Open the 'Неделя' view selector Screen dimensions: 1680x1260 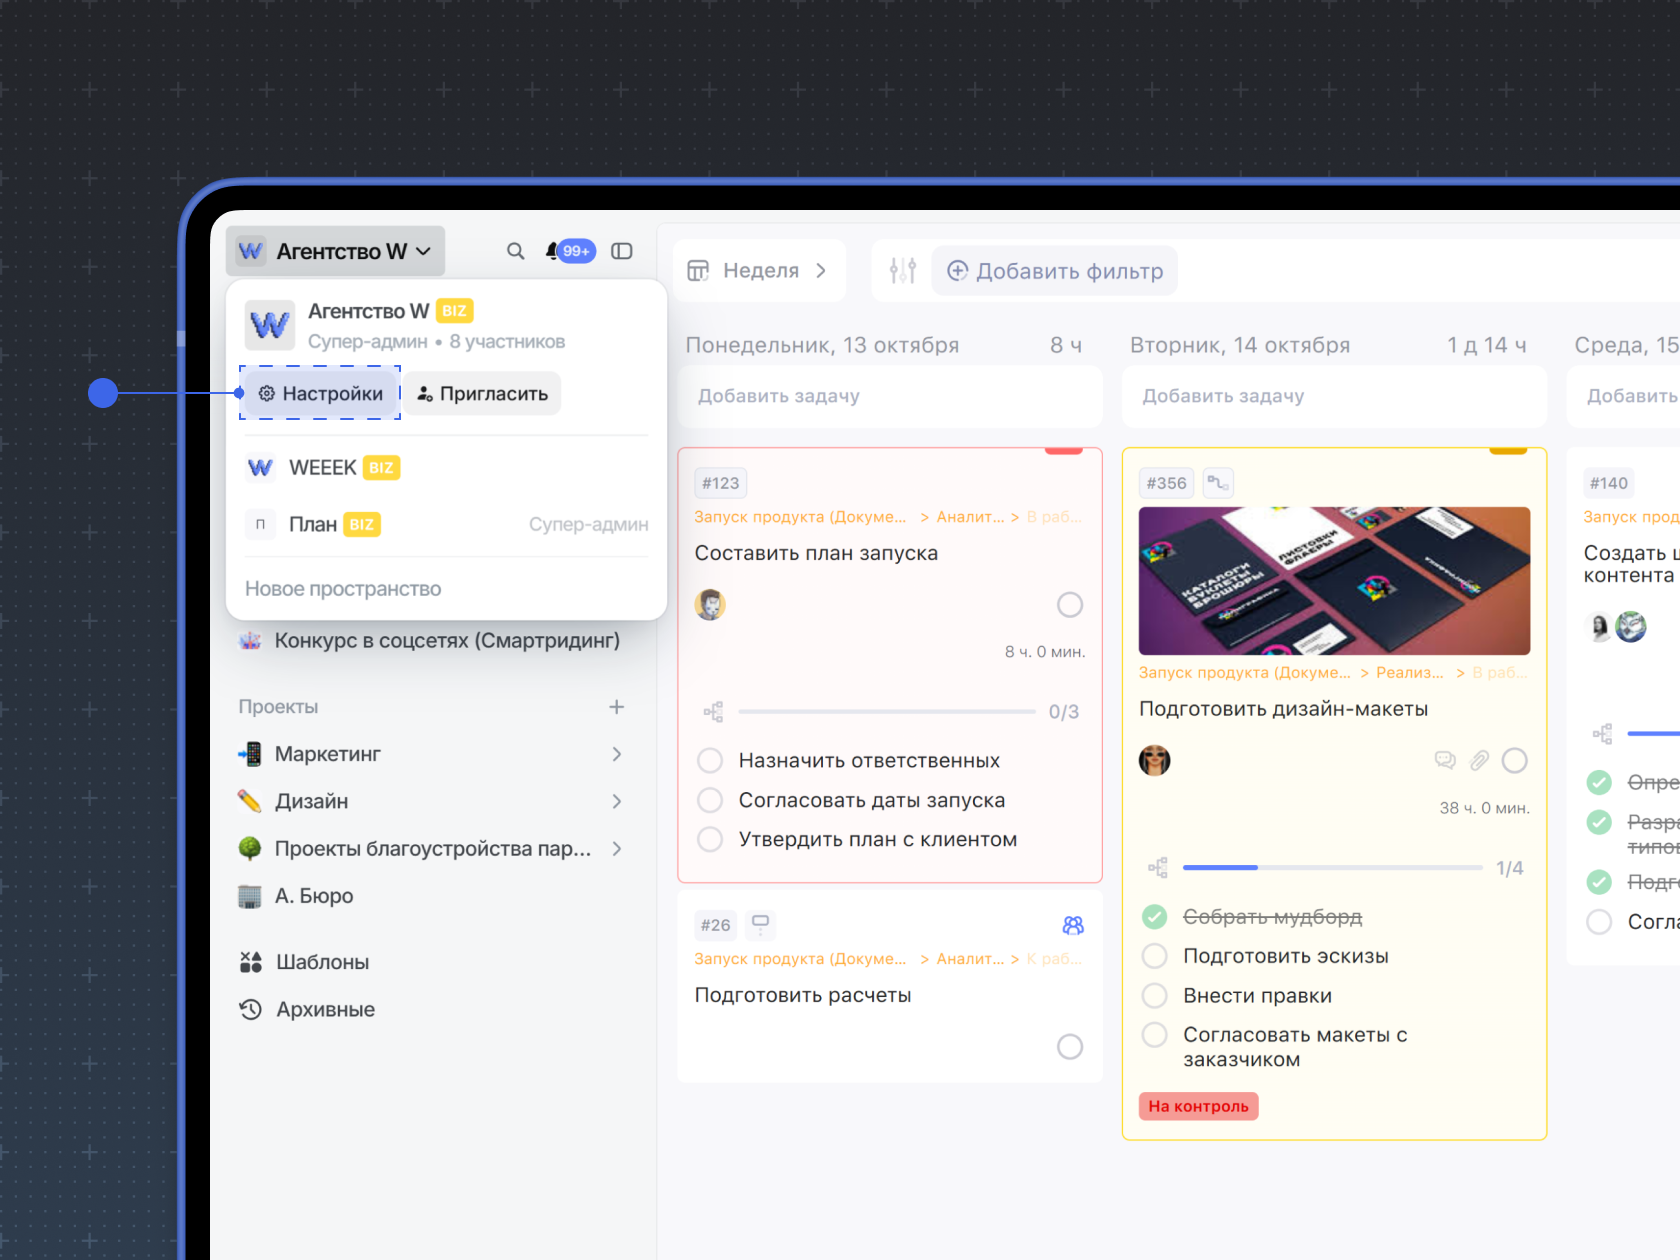point(759,271)
